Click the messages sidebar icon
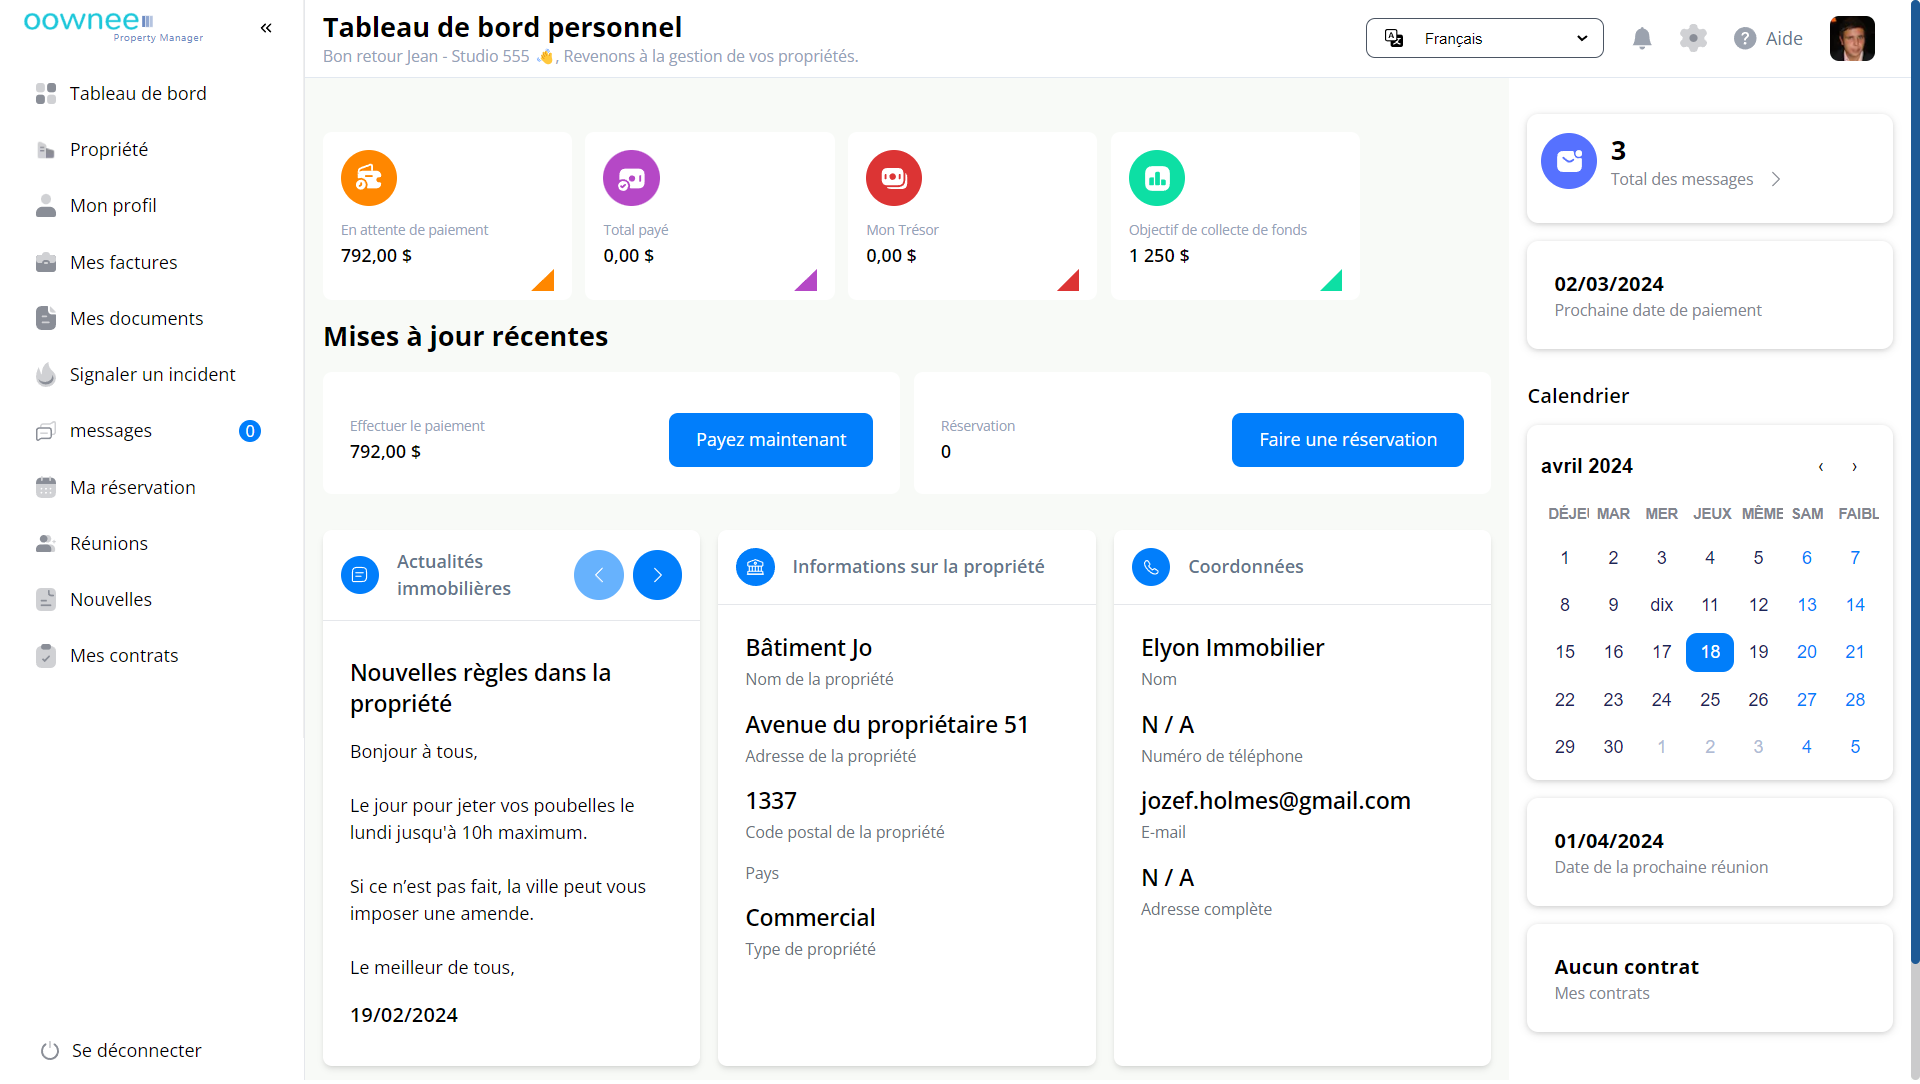 pyautogui.click(x=46, y=430)
